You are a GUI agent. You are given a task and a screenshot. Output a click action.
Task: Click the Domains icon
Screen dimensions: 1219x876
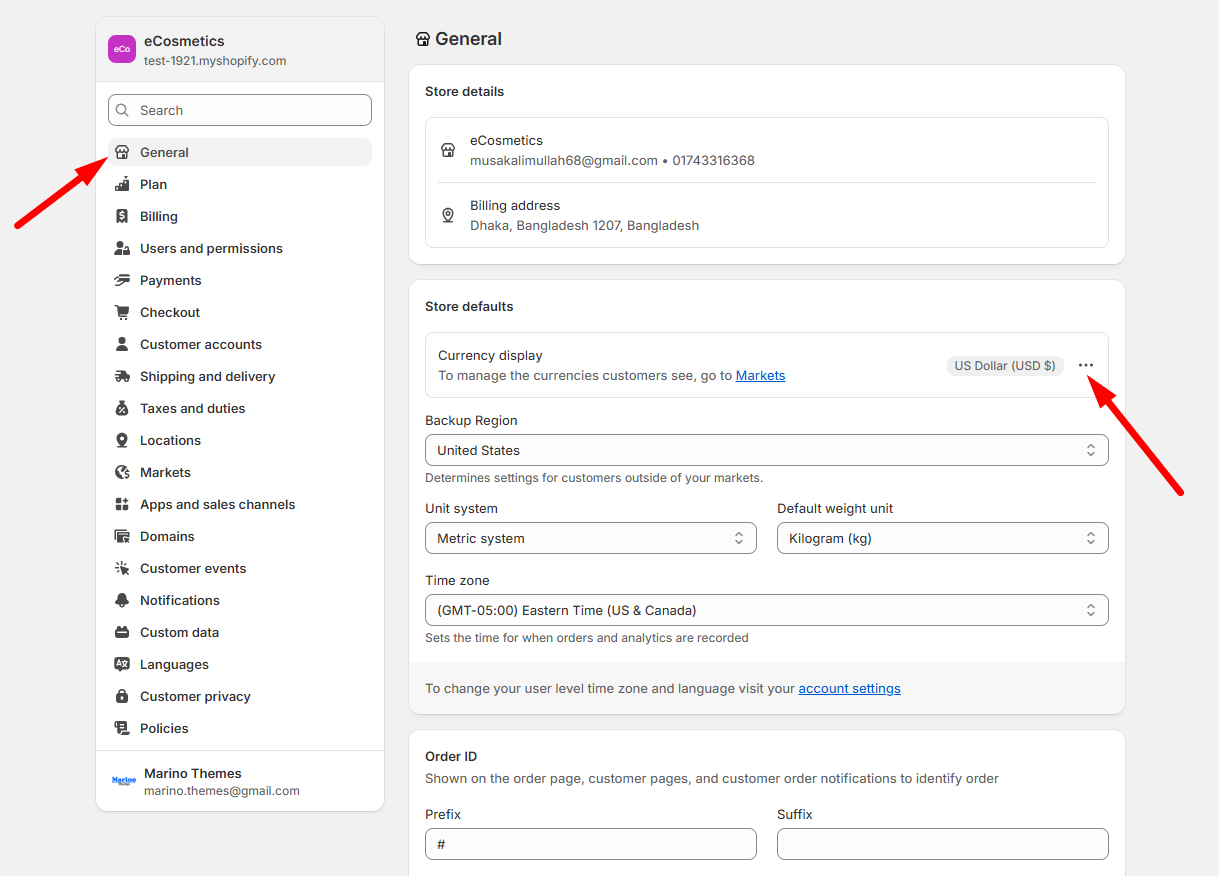(x=122, y=536)
